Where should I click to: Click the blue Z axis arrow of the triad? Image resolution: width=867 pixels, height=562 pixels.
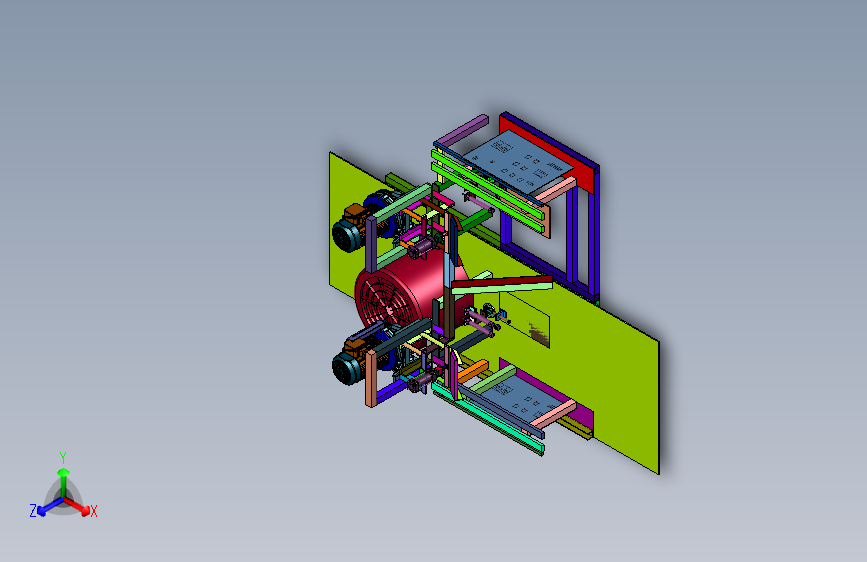pos(50,507)
